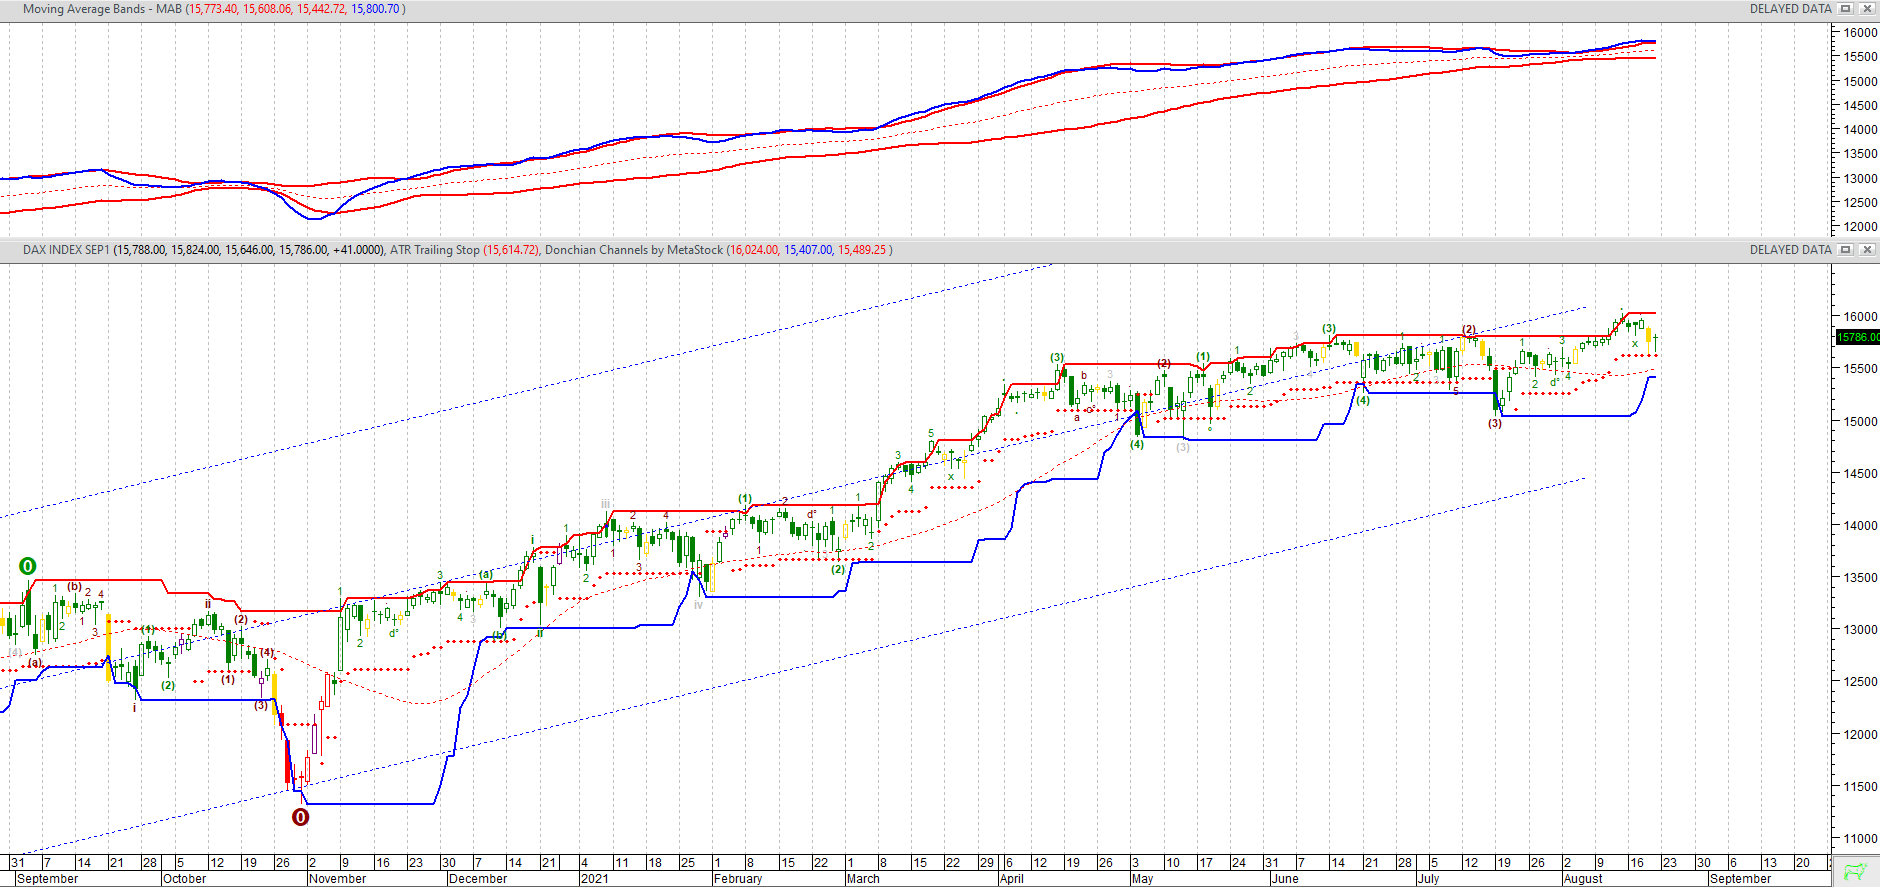1880x888 pixels.
Task: Maximize the DAX INDEX SEP1 pane
Action: click(x=1846, y=250)
